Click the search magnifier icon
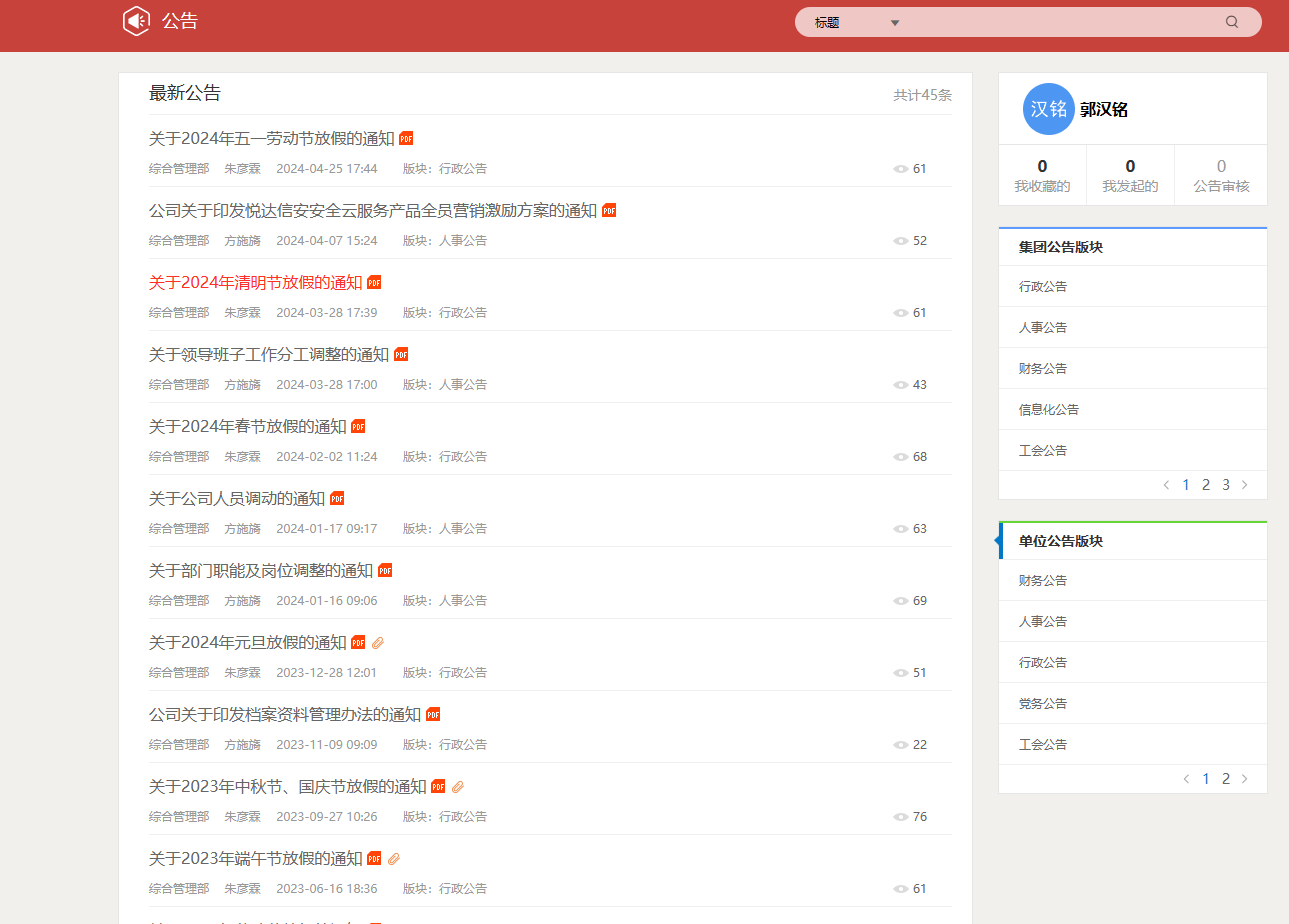1289x924 pixels. [x=1232, y=22]
